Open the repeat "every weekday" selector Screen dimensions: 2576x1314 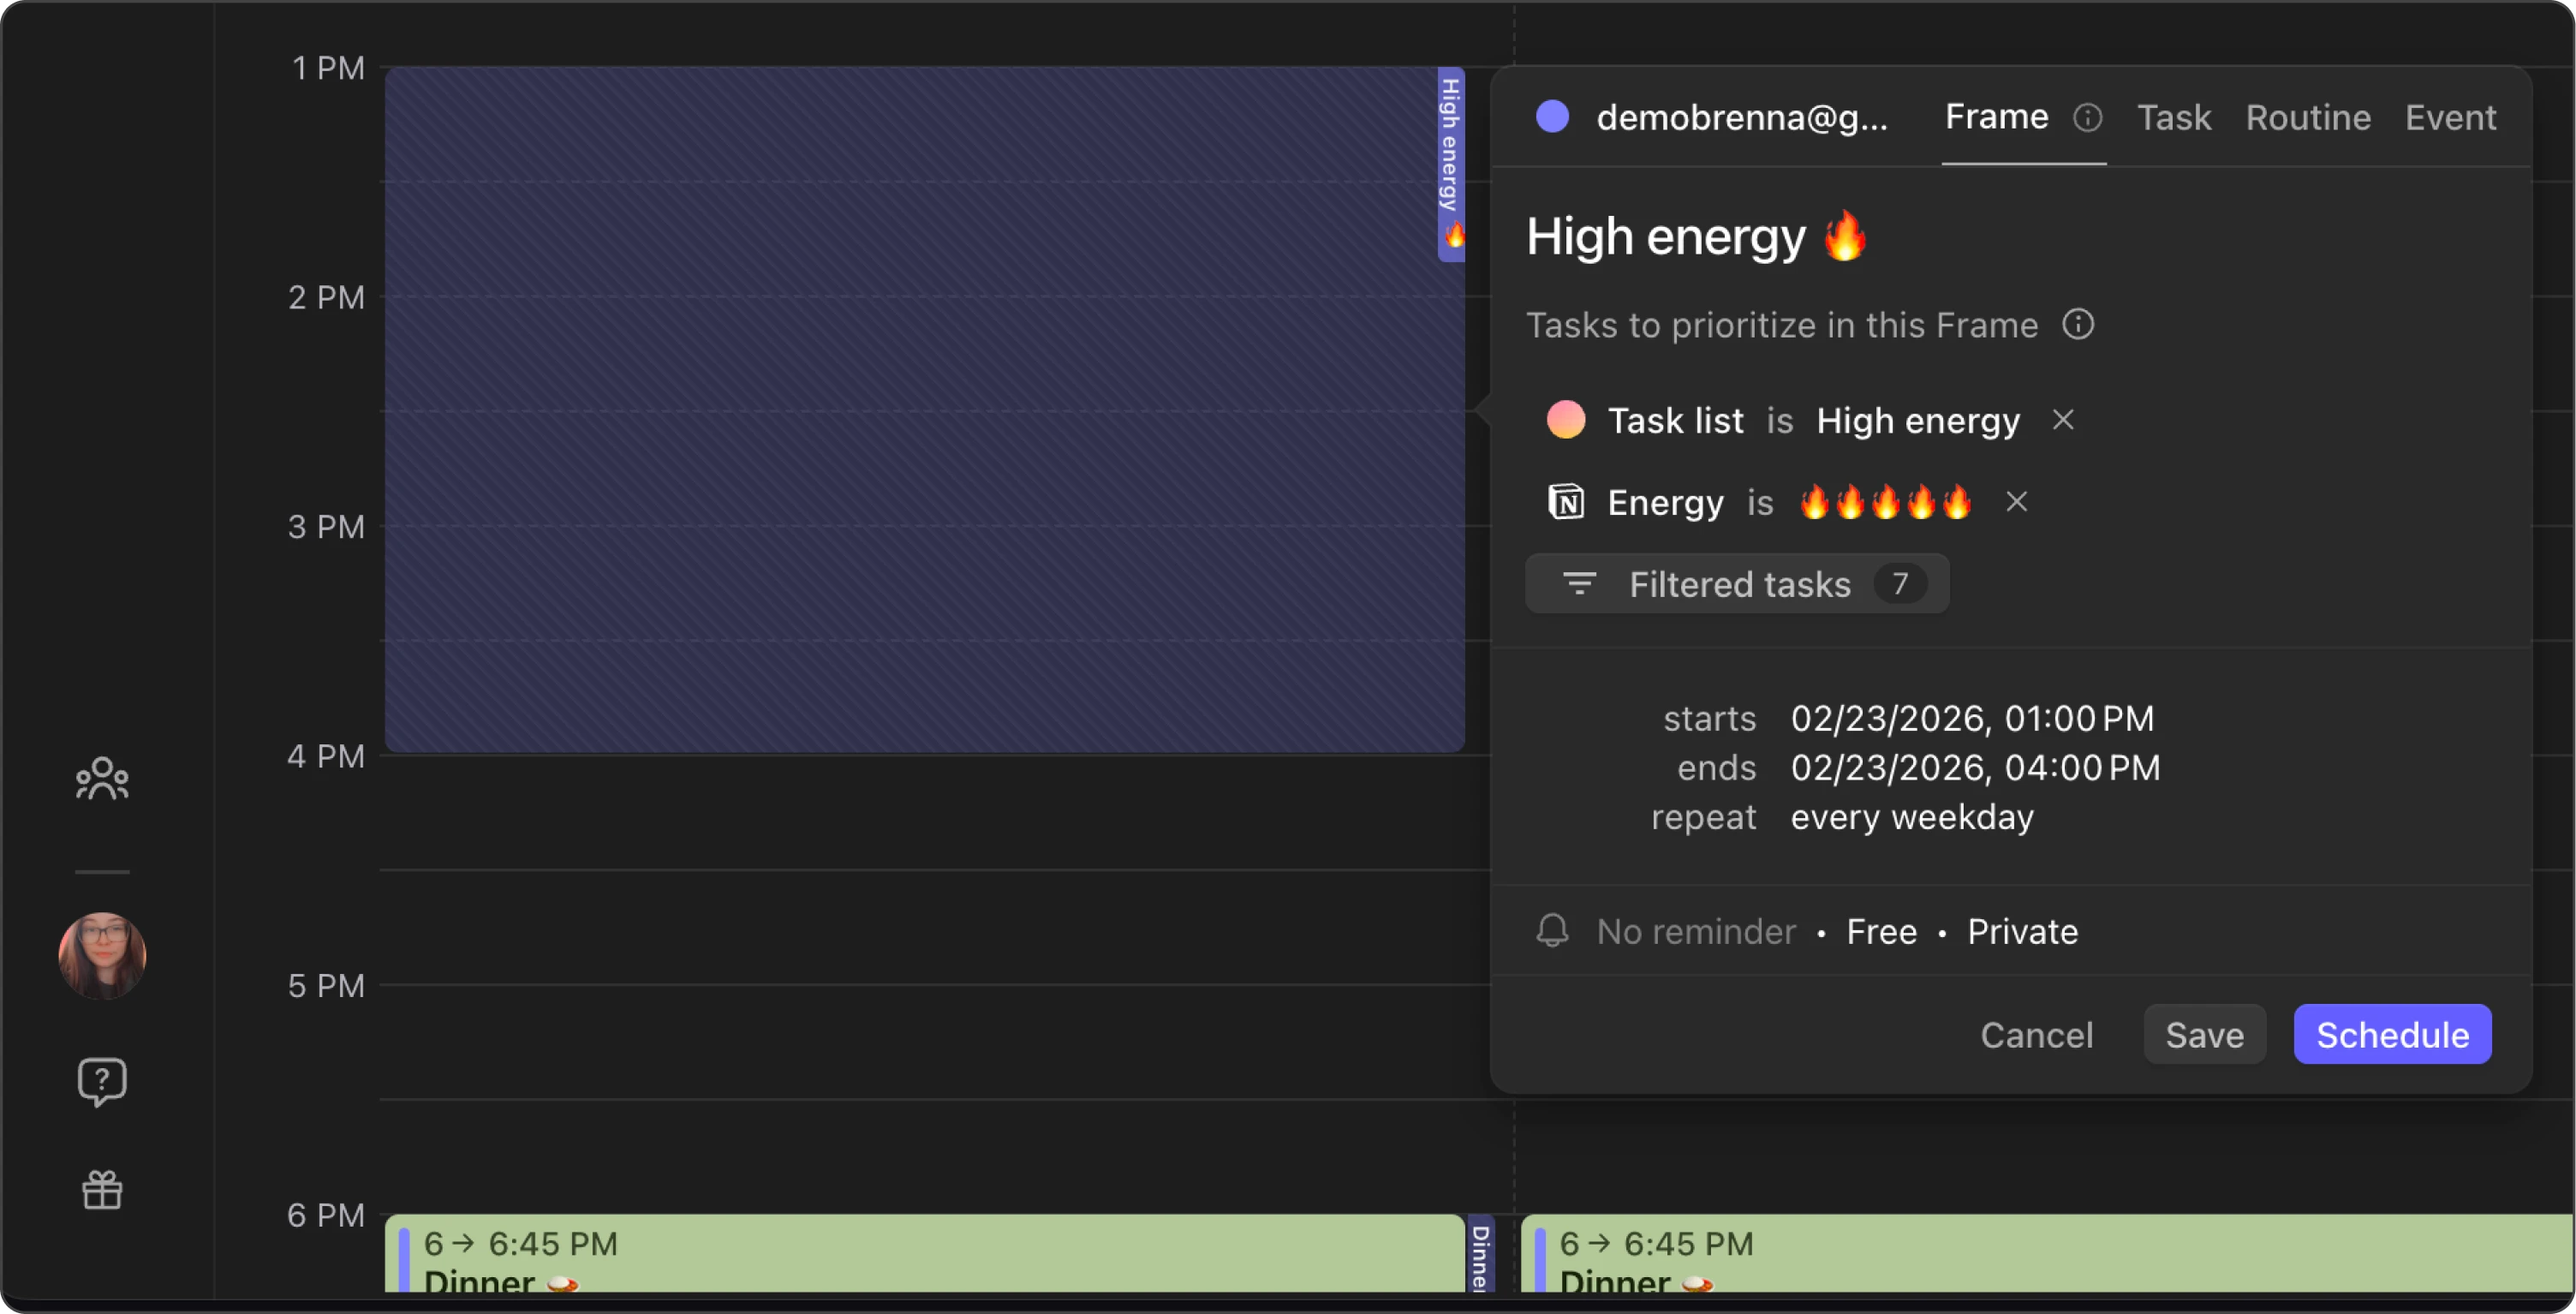coord(1912,817)
